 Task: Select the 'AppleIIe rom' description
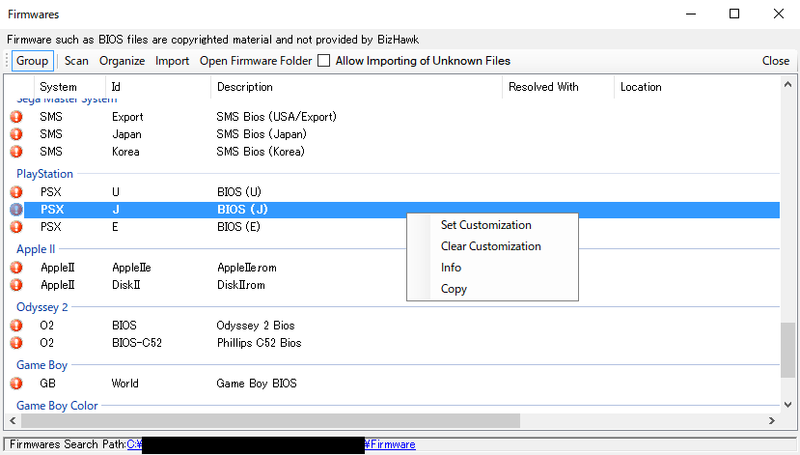[247, 268]
